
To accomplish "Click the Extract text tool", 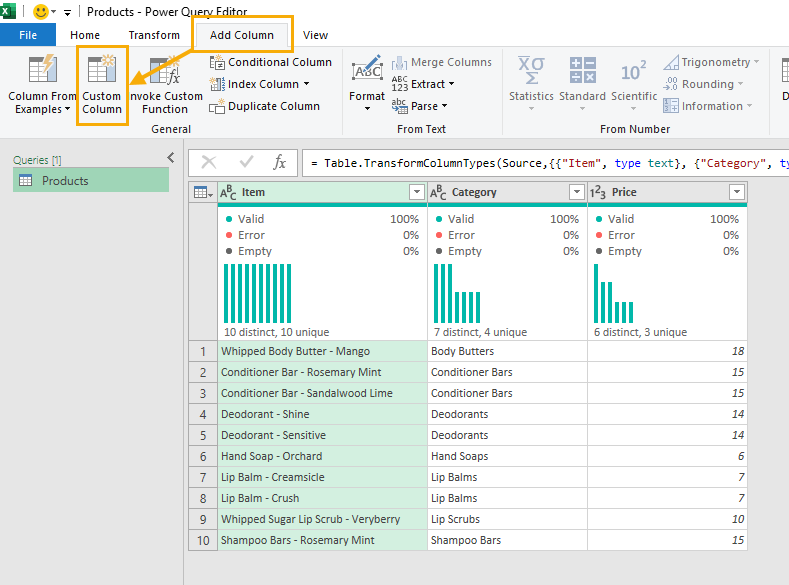I will (x=423, y=84).
